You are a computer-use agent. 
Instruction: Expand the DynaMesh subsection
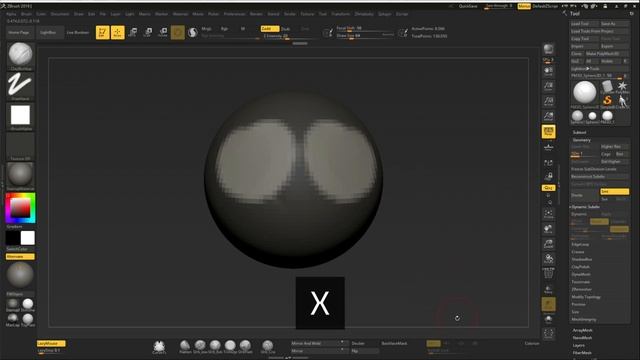click(581, 274)
